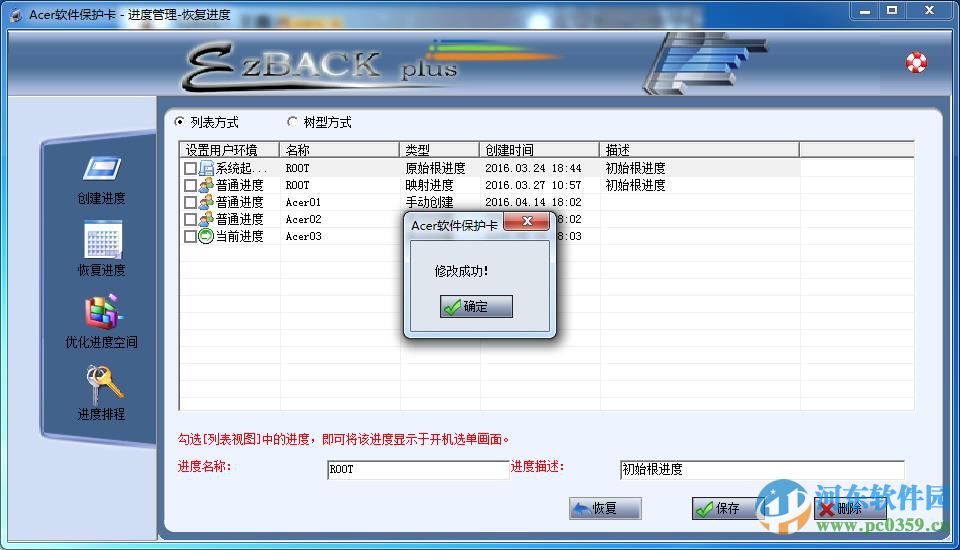Click the 当前进度 label
Screen dimensions: 960x550
pyautogui.click(x=239, y=236)
